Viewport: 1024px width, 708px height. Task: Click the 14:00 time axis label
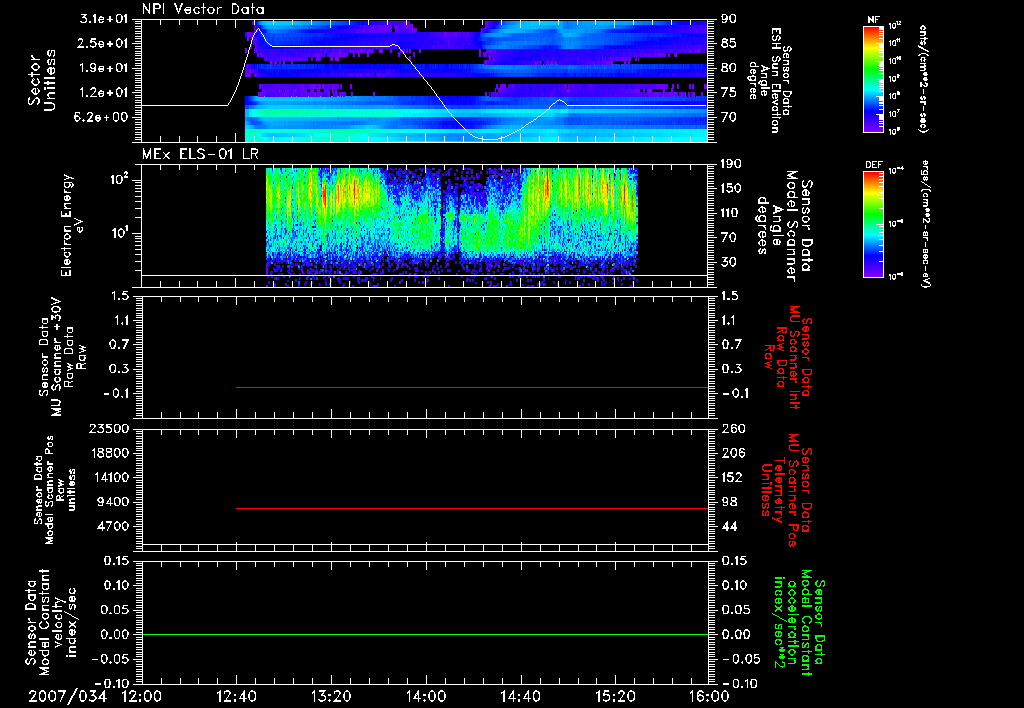pyautogui.click(x=425, y=696)
